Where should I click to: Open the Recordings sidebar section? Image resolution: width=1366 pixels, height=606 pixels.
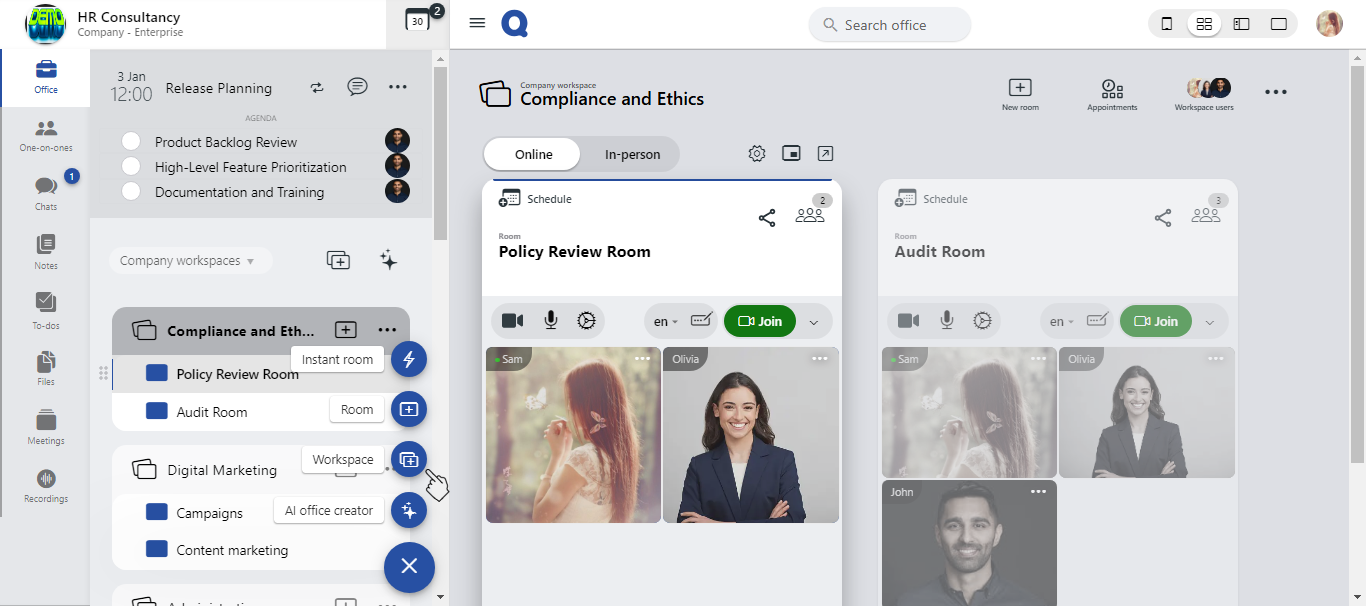pos(45,485)
